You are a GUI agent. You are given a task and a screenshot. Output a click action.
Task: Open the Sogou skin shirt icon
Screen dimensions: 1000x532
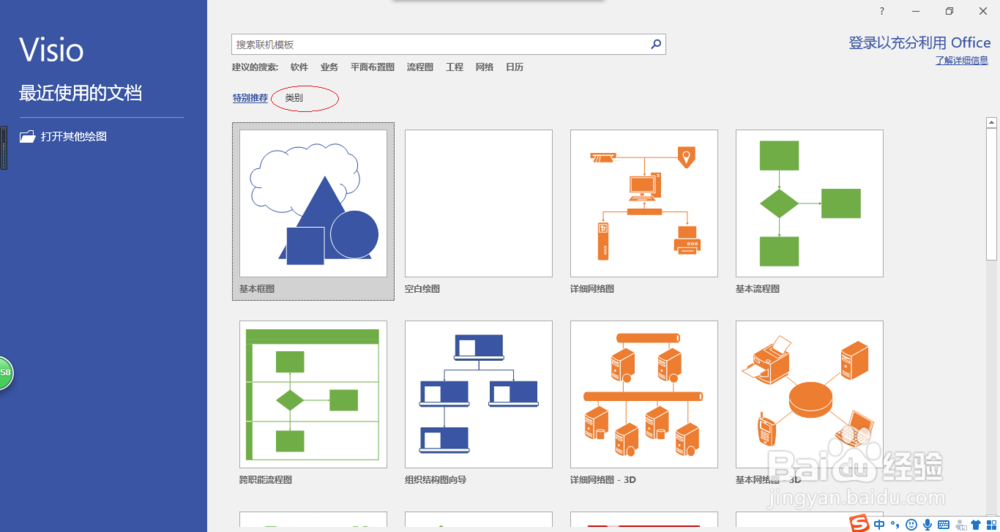click(x=975, y=524)
